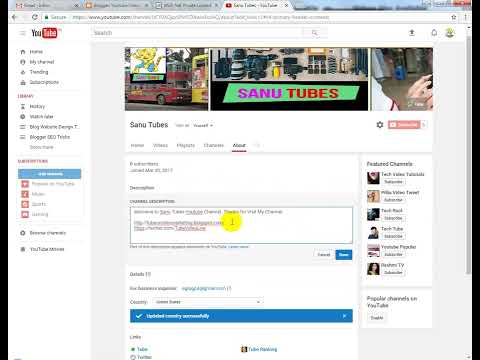Click the channel search icon beside About
Image resolution: width=480 pixels, height=360 pixels.
pyautogui.click(x=257, y=145)
